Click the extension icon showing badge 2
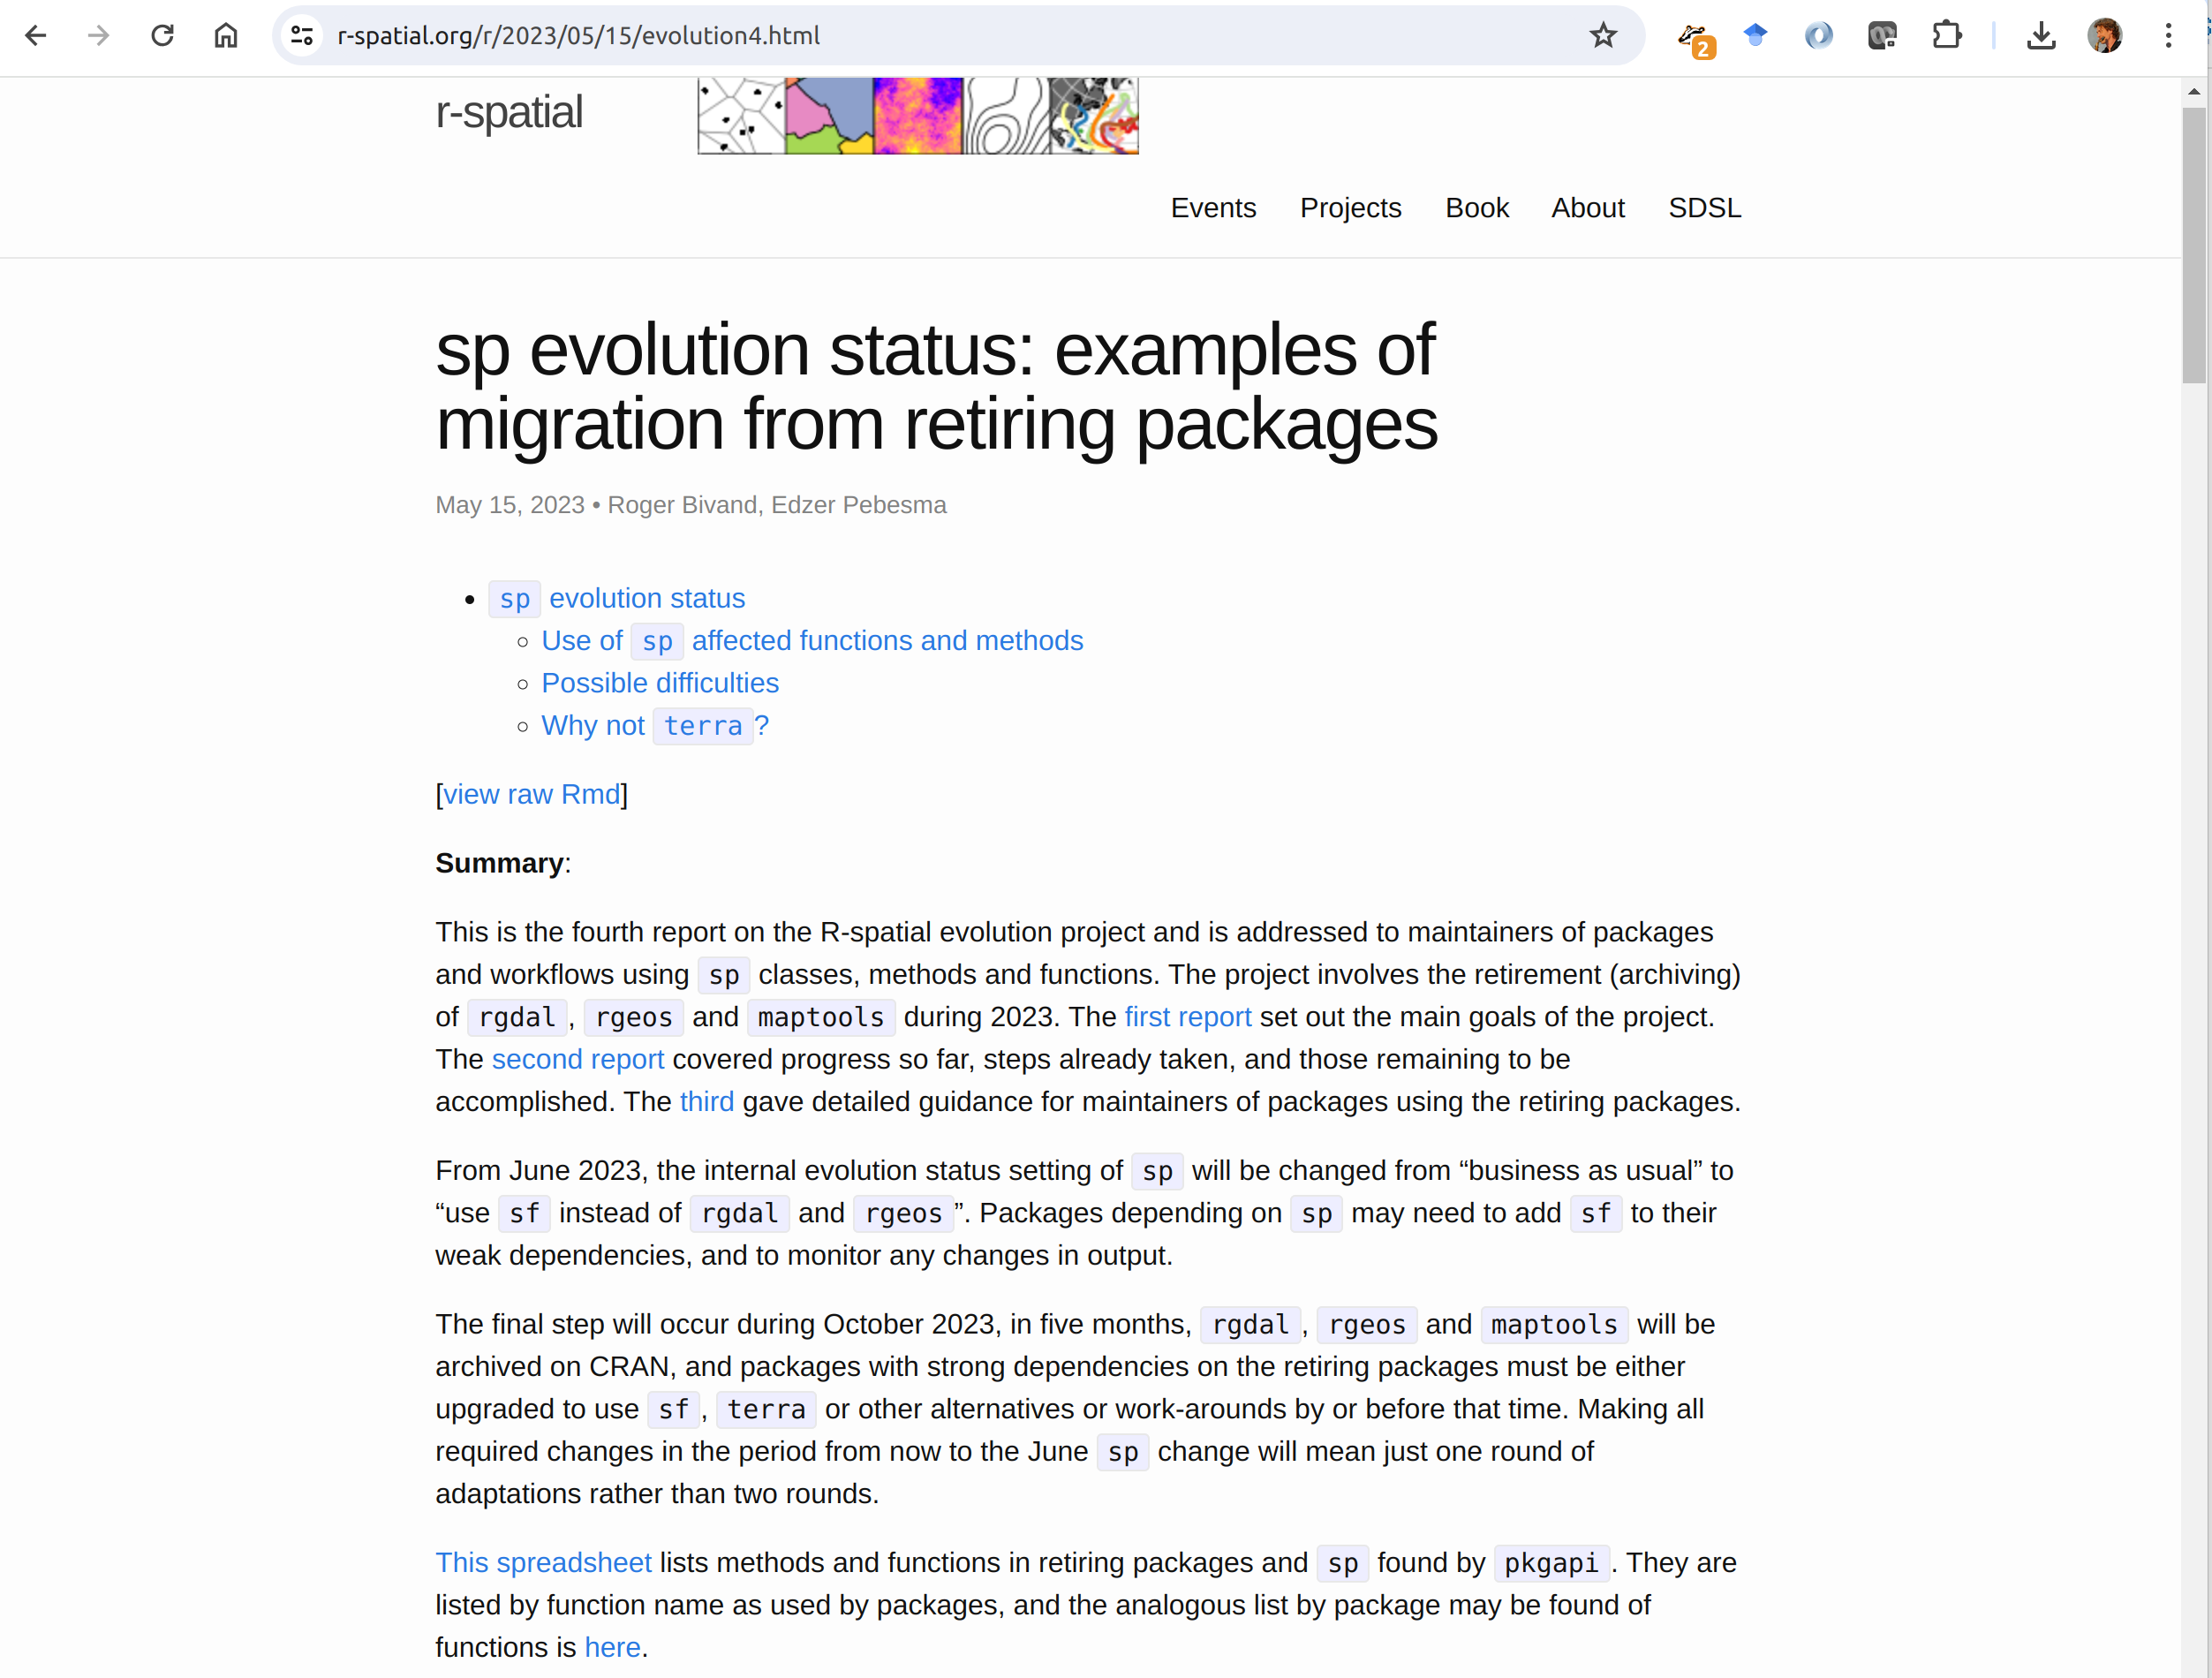Viewport: 2212px width, 1678px height. tap(1694, 38)
